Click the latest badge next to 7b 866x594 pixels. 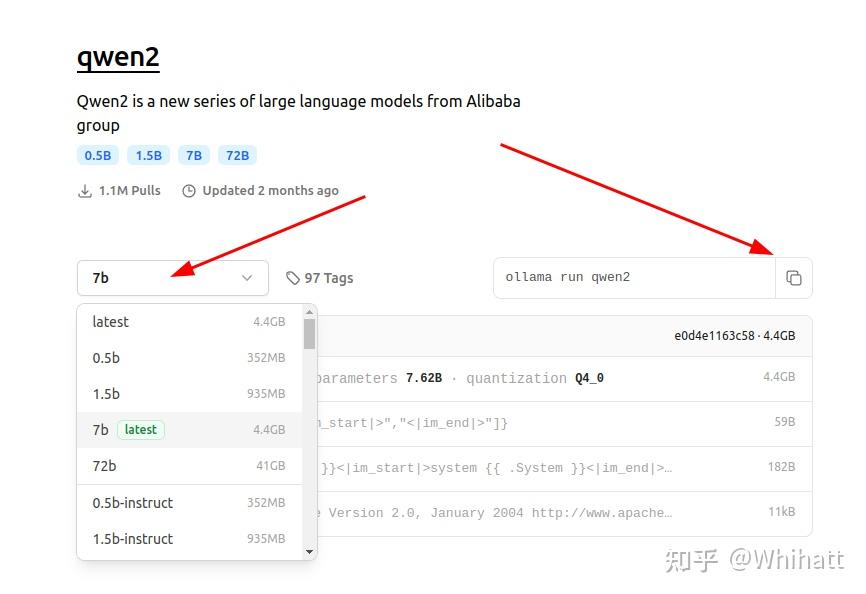[140, 429]
